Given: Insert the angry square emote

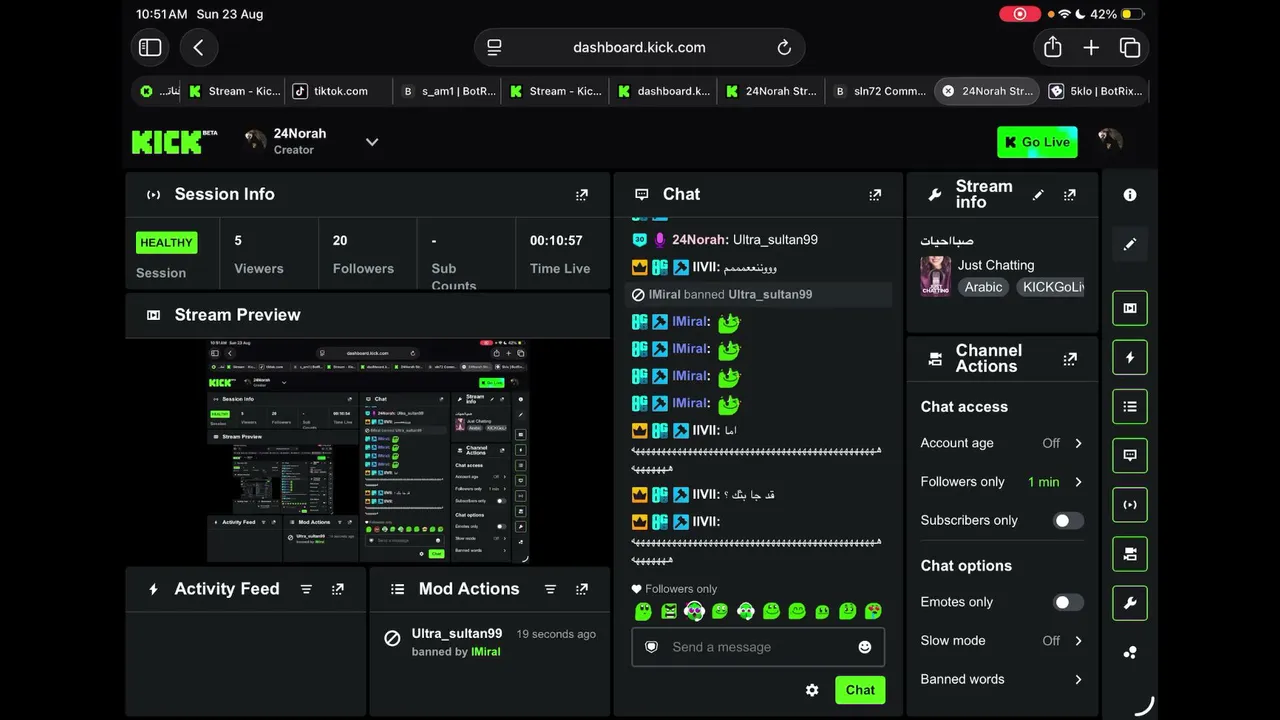Looking at the screenshot, I should coord(669,611).
